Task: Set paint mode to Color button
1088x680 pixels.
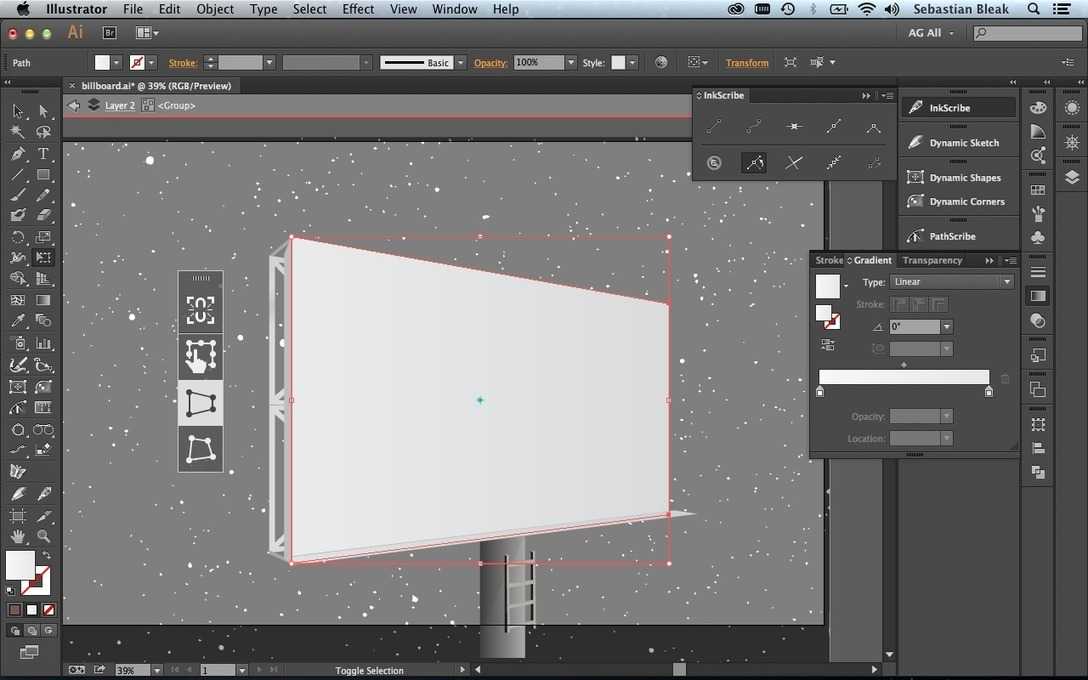Action: point(15,610)
